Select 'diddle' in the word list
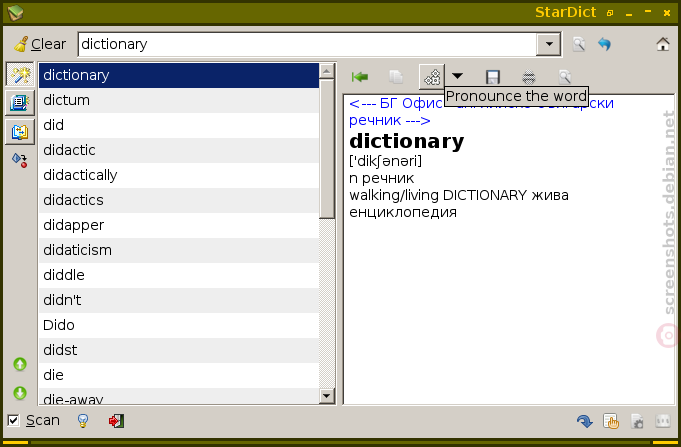This screenshot has height=447, width=681. (179, 275)
